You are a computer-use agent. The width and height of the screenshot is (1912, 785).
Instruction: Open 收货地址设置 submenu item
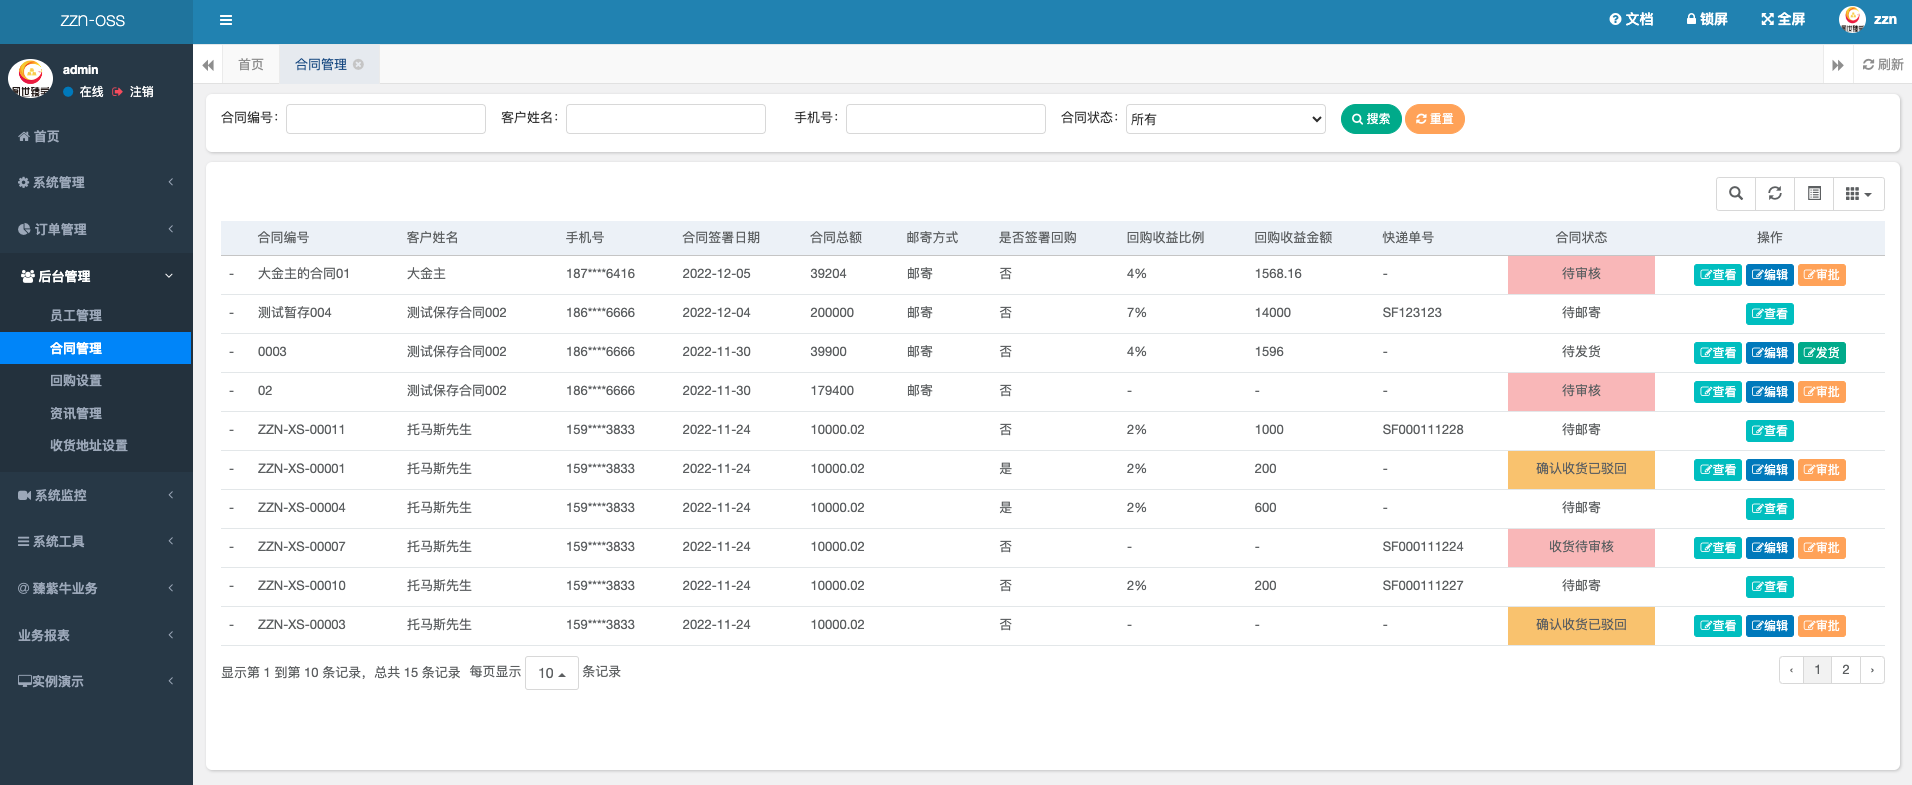click(x=96, y=445)
